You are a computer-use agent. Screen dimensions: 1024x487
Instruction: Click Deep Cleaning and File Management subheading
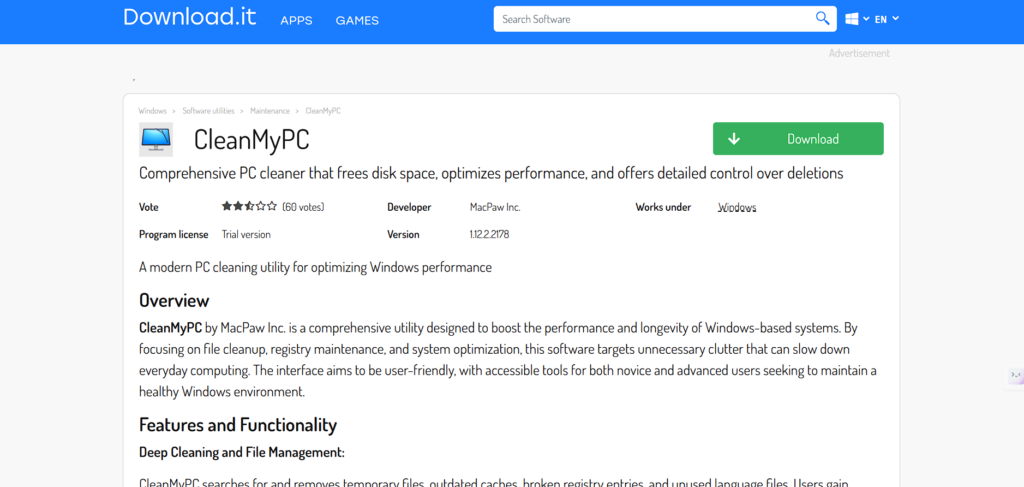pyautogui.click(x=242, y=452)
